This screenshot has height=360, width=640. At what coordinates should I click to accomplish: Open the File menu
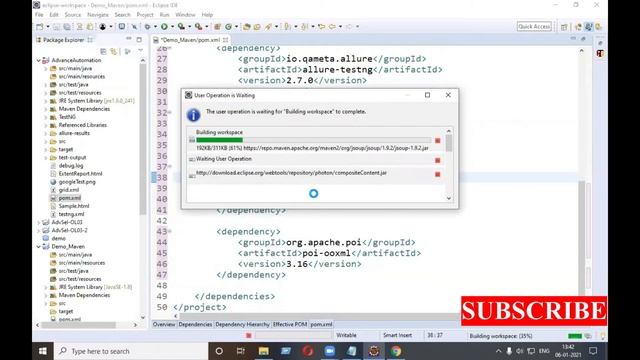(x=39, y=15)
